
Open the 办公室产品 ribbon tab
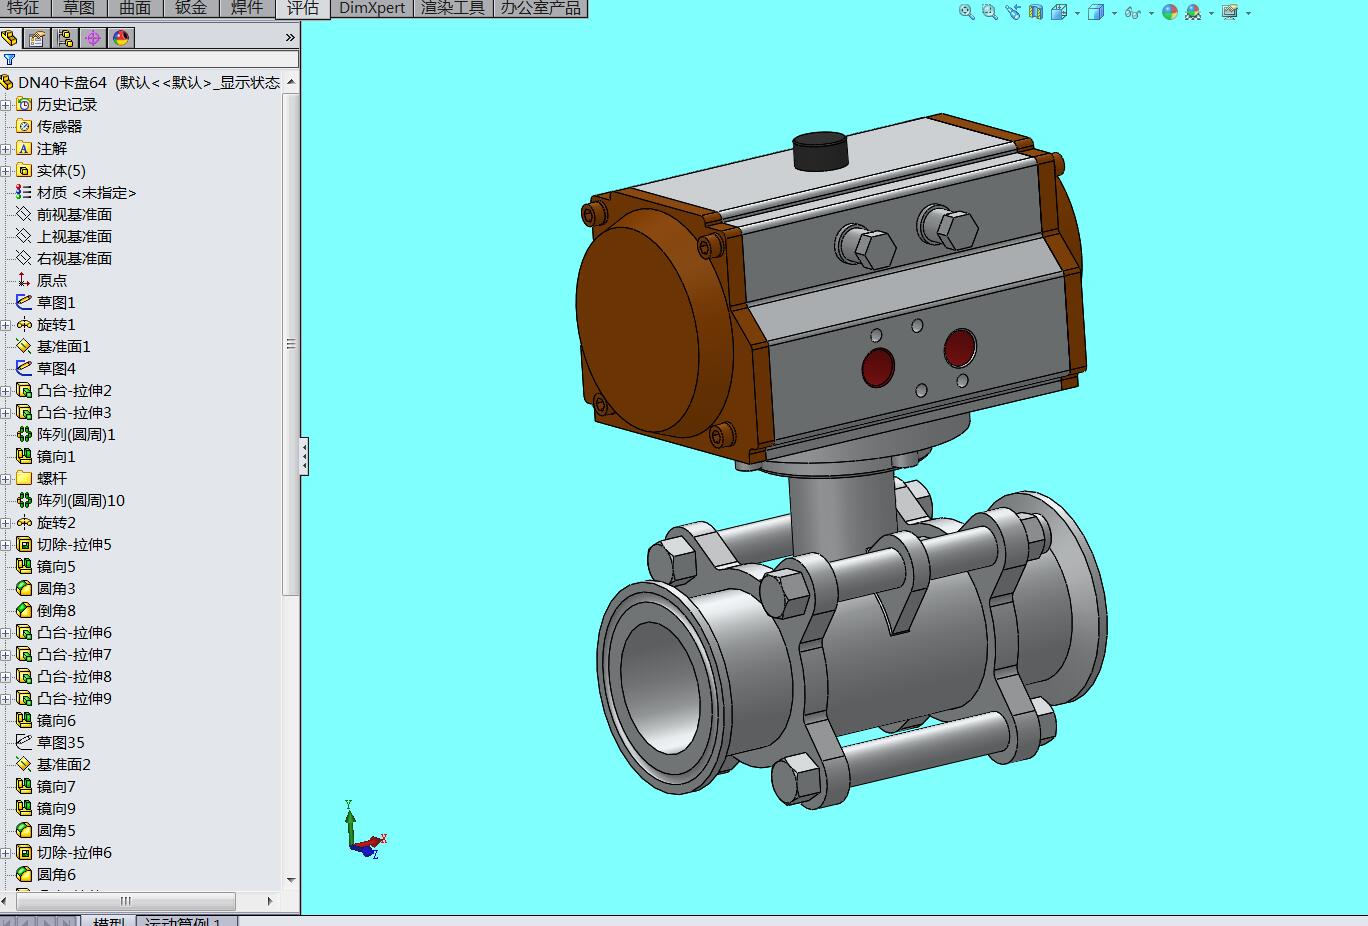click(x=540, y=8)
